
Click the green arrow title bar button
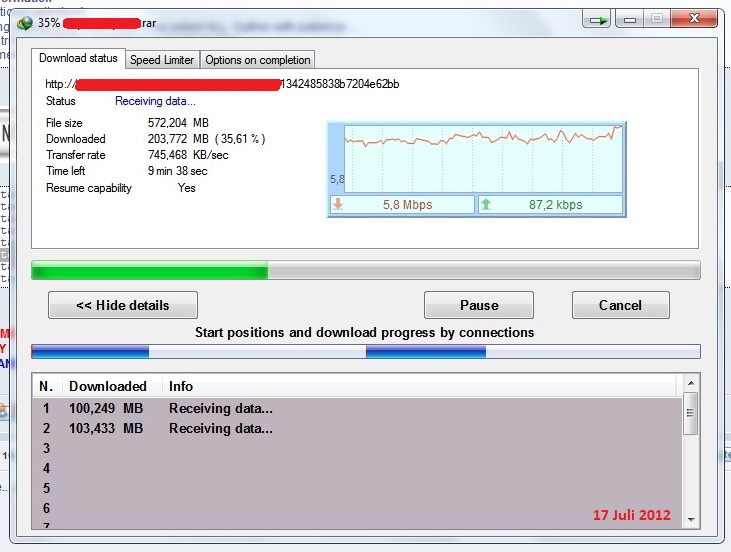point(597,20)
